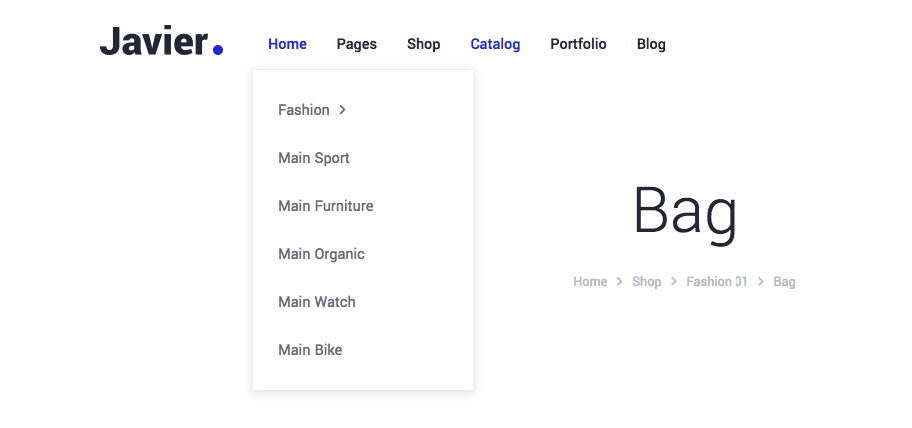Pick Main Furniture from the dropdown
Screen dimensions: 912x428
(326, 206)
